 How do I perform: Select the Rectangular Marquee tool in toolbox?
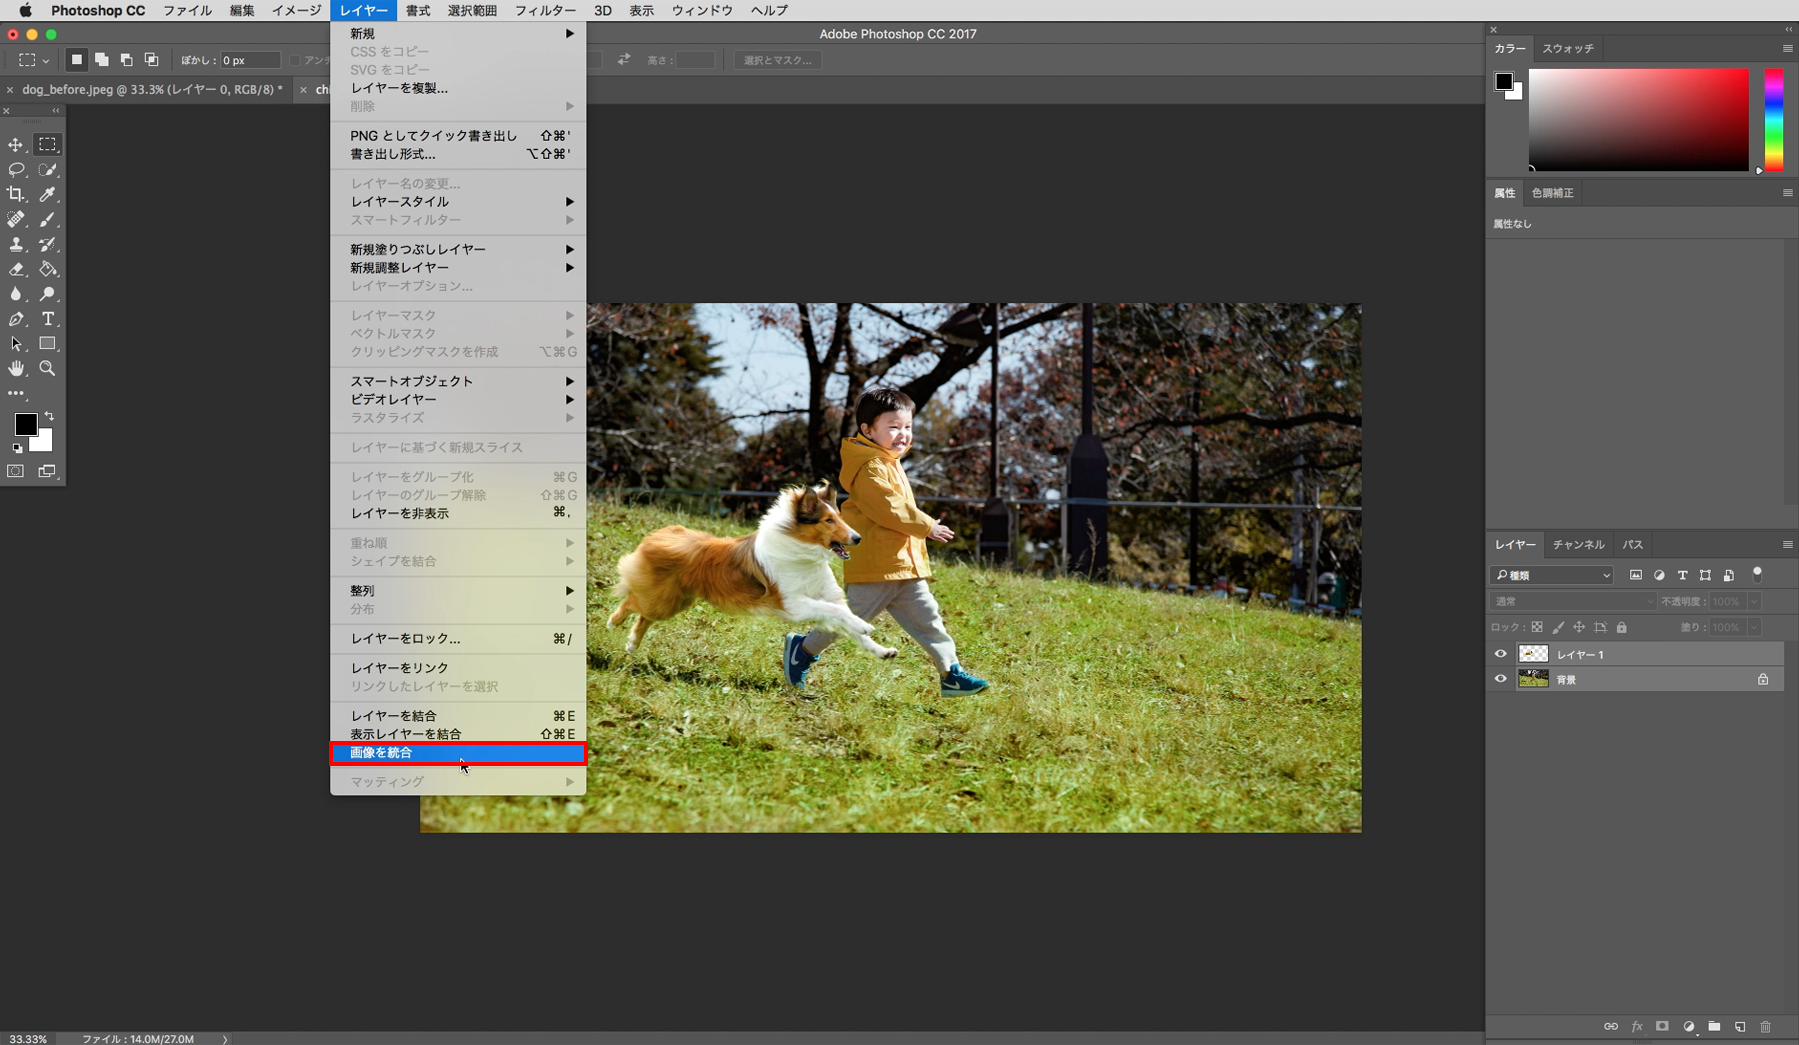(47, 145)
